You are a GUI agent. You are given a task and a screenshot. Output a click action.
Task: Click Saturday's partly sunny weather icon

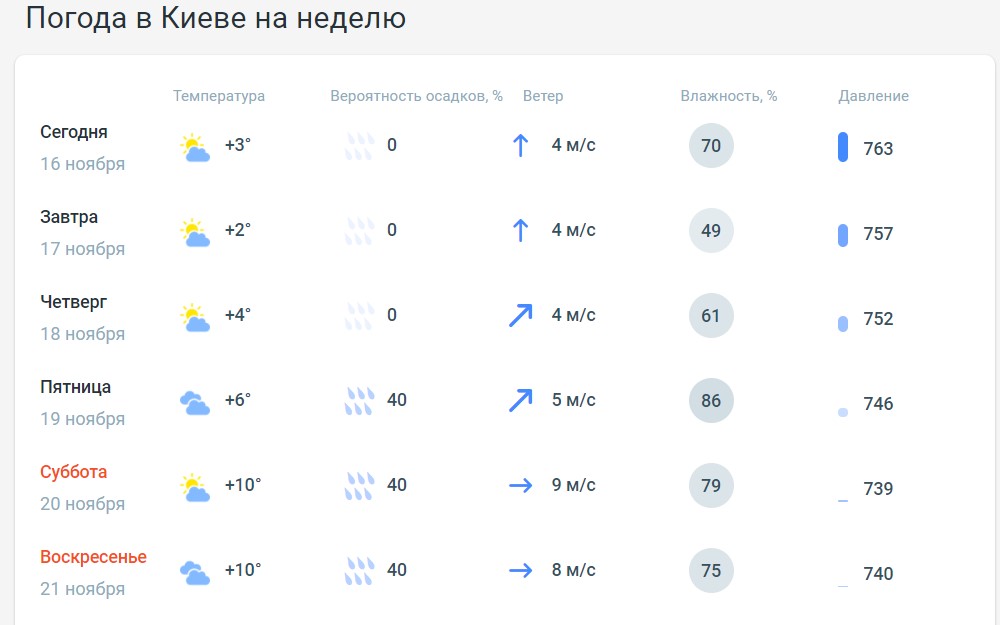[195, 488]
